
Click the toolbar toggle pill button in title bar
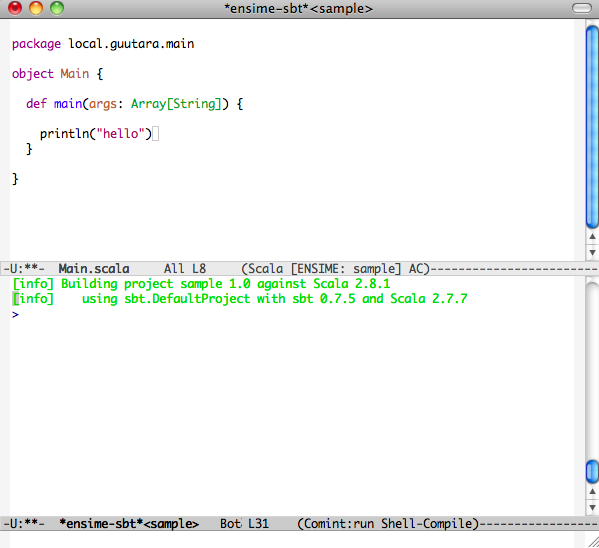581,8
